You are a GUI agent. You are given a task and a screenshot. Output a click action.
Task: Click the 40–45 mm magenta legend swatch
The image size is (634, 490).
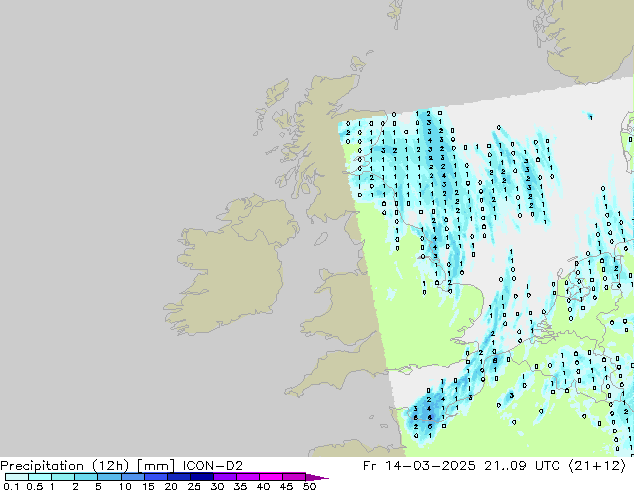point(271,477)
